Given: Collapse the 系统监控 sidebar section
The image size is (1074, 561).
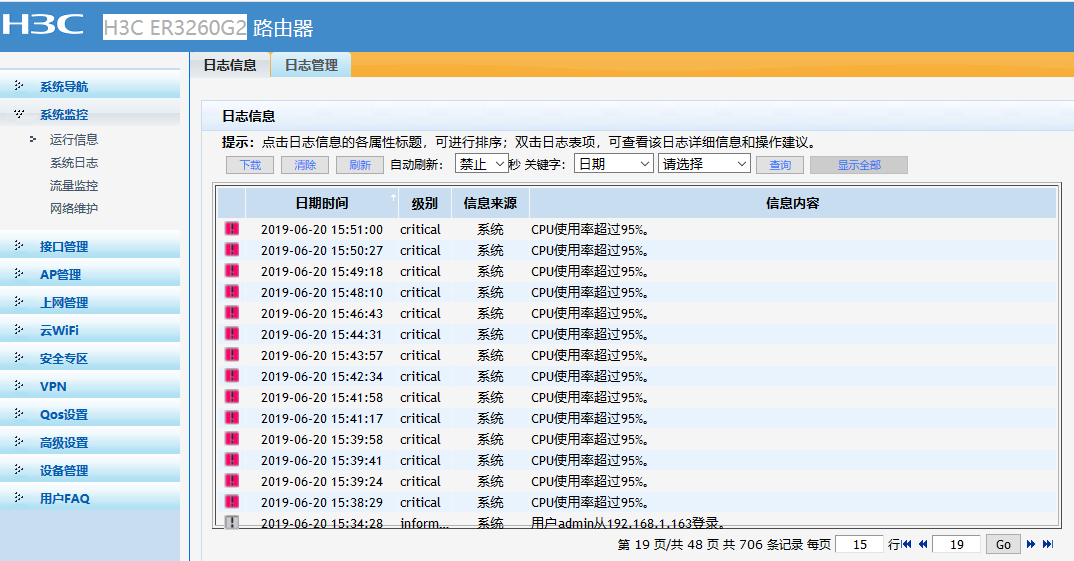Looking at the screenshot, I should point(64,114).
